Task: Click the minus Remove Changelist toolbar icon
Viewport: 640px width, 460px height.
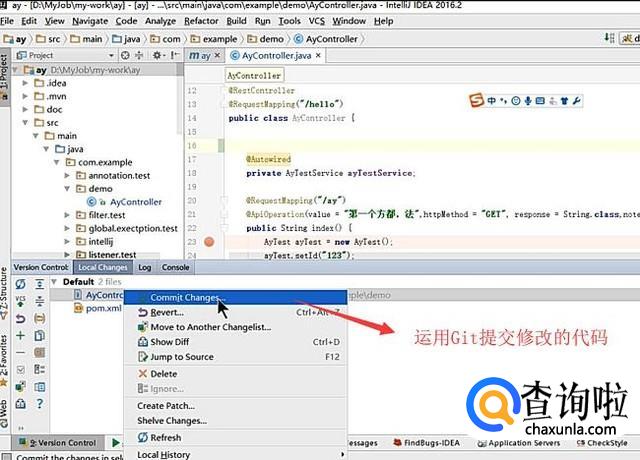Action: pyautogui.click(x=20, y=353)
